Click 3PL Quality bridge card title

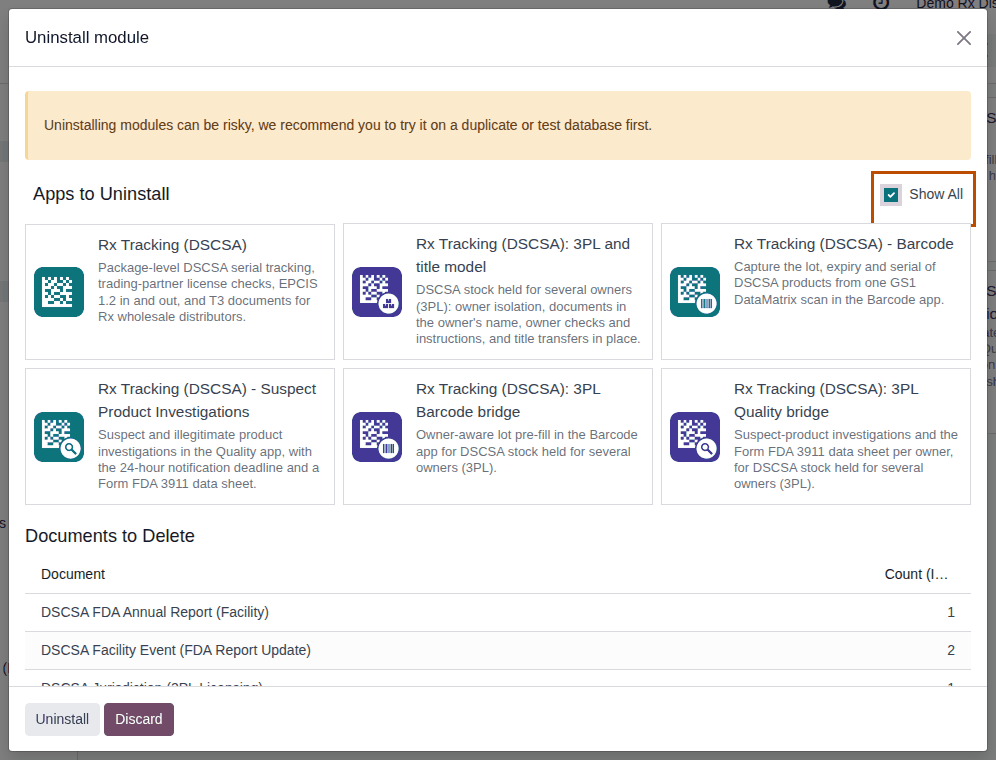coord(826,400)
